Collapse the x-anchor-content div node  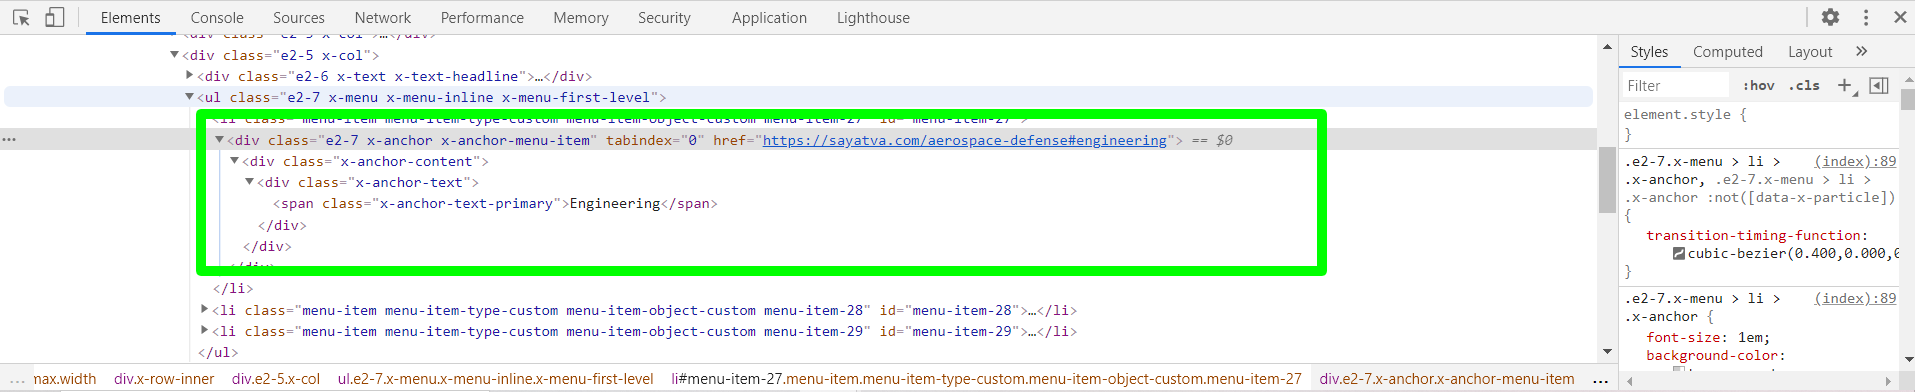234,161
